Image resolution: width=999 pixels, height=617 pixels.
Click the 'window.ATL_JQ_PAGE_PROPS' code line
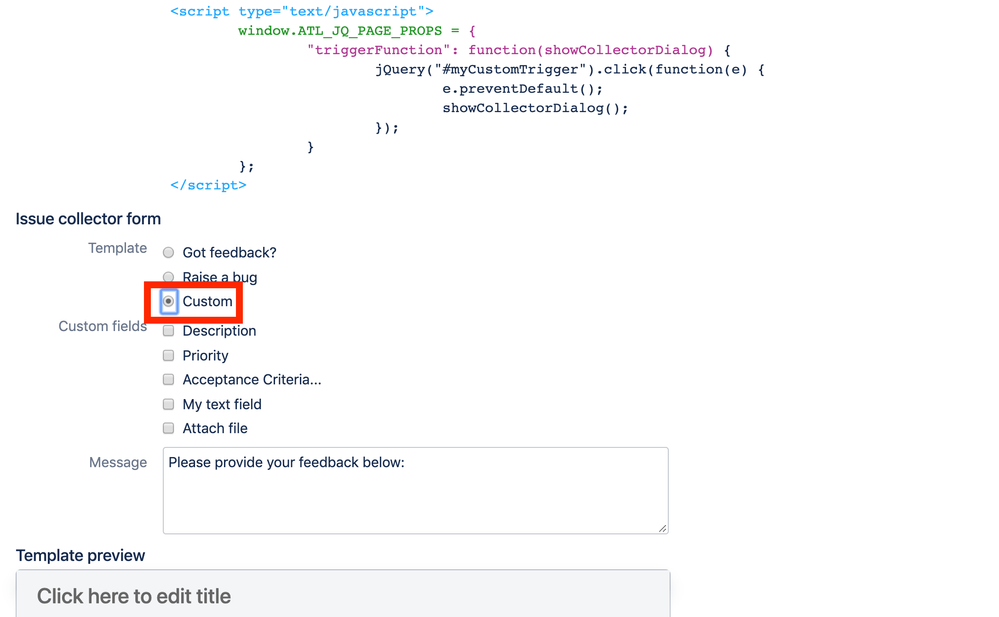tap(357, 31)
